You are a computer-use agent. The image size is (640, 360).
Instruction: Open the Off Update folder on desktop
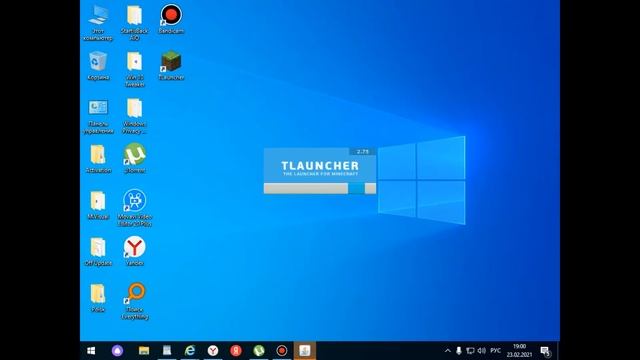(x=98, y=252)
